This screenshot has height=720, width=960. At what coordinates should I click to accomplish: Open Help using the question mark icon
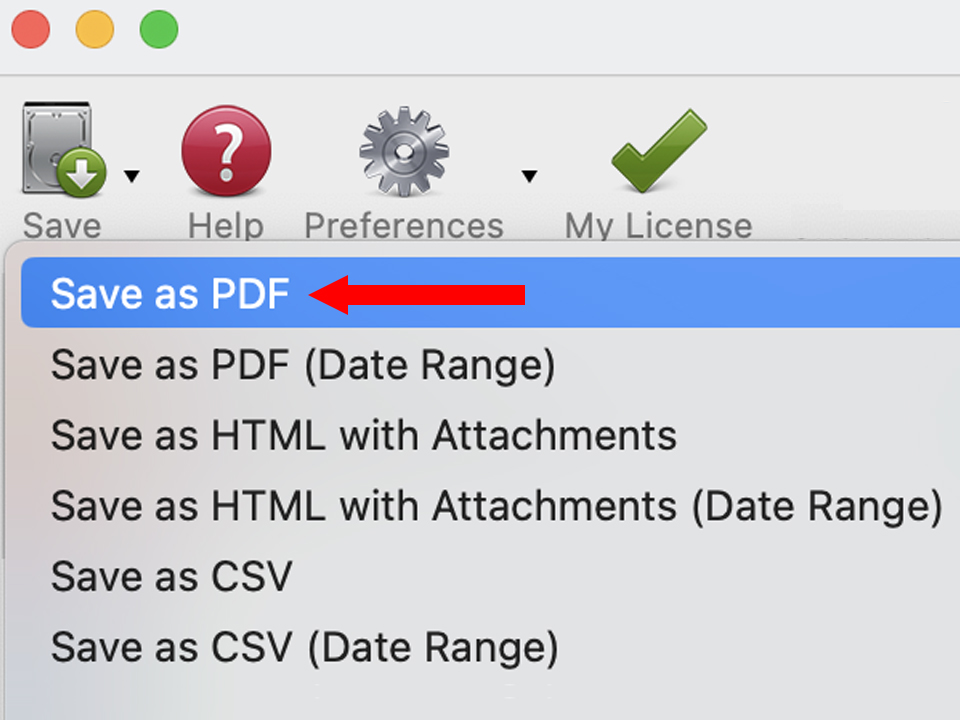[x=225, y=150]
